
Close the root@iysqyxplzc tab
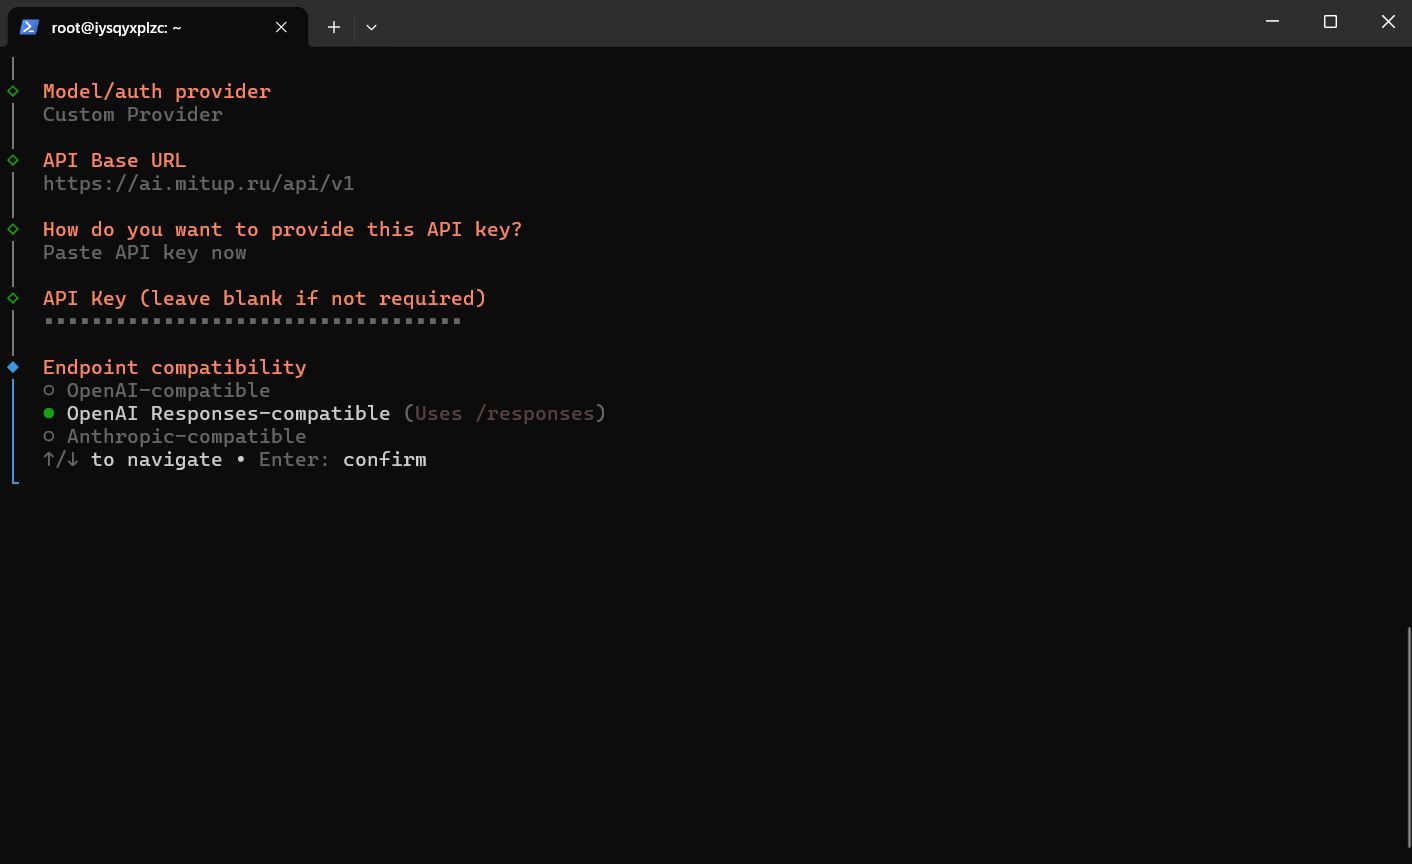281,27
